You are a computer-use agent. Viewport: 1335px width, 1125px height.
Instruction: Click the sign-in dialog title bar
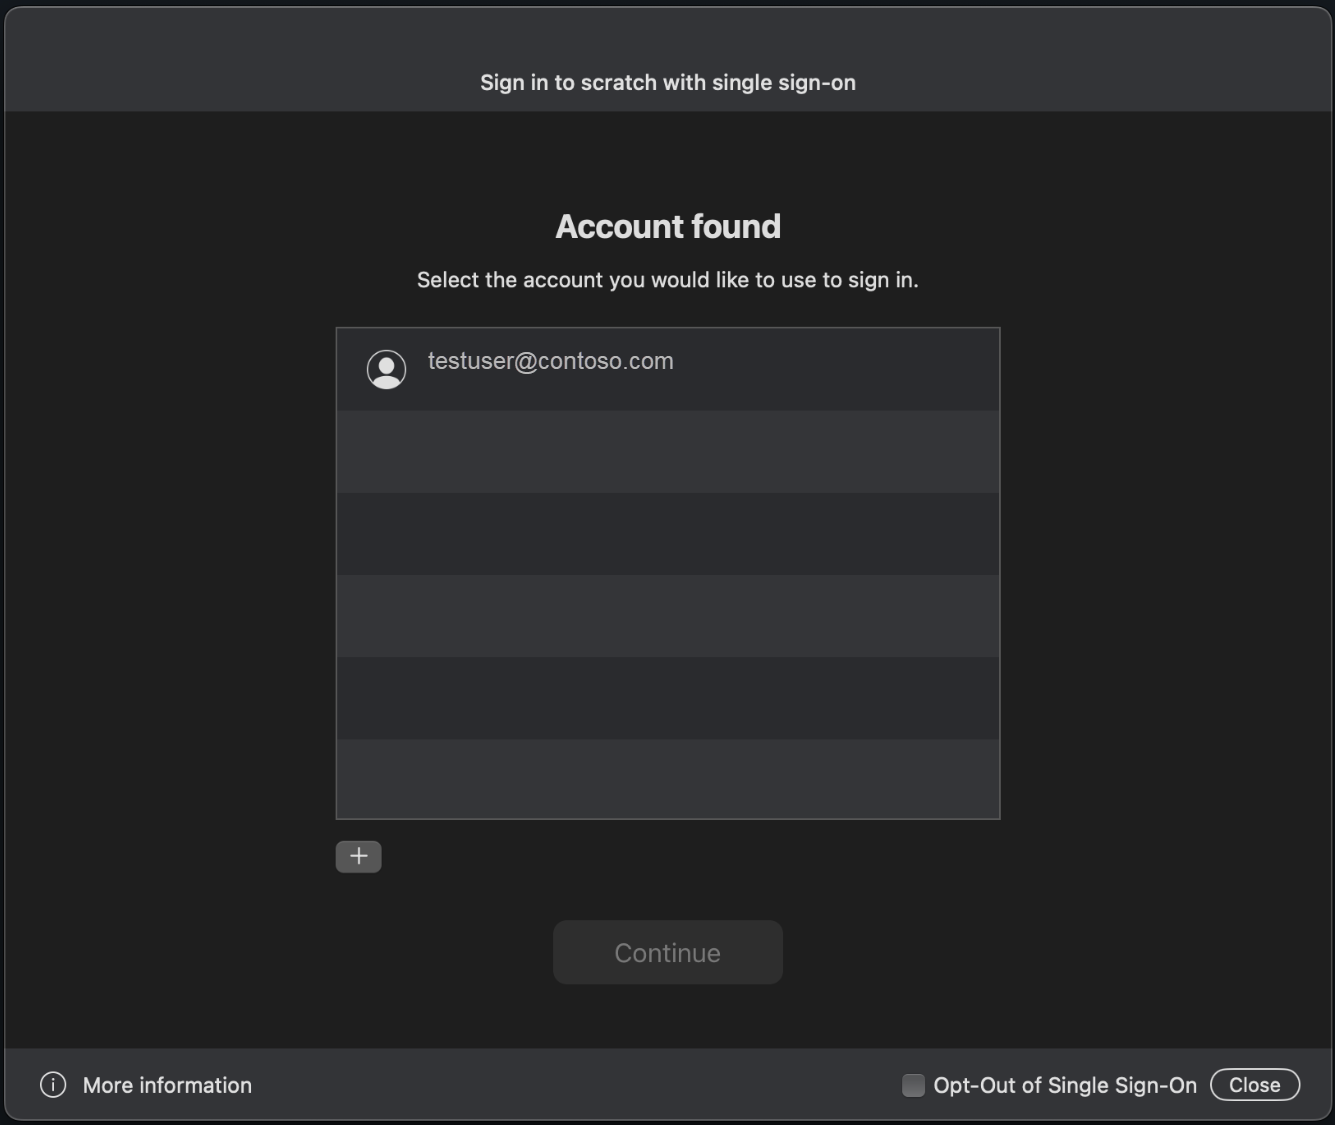[x=667, y=82]
